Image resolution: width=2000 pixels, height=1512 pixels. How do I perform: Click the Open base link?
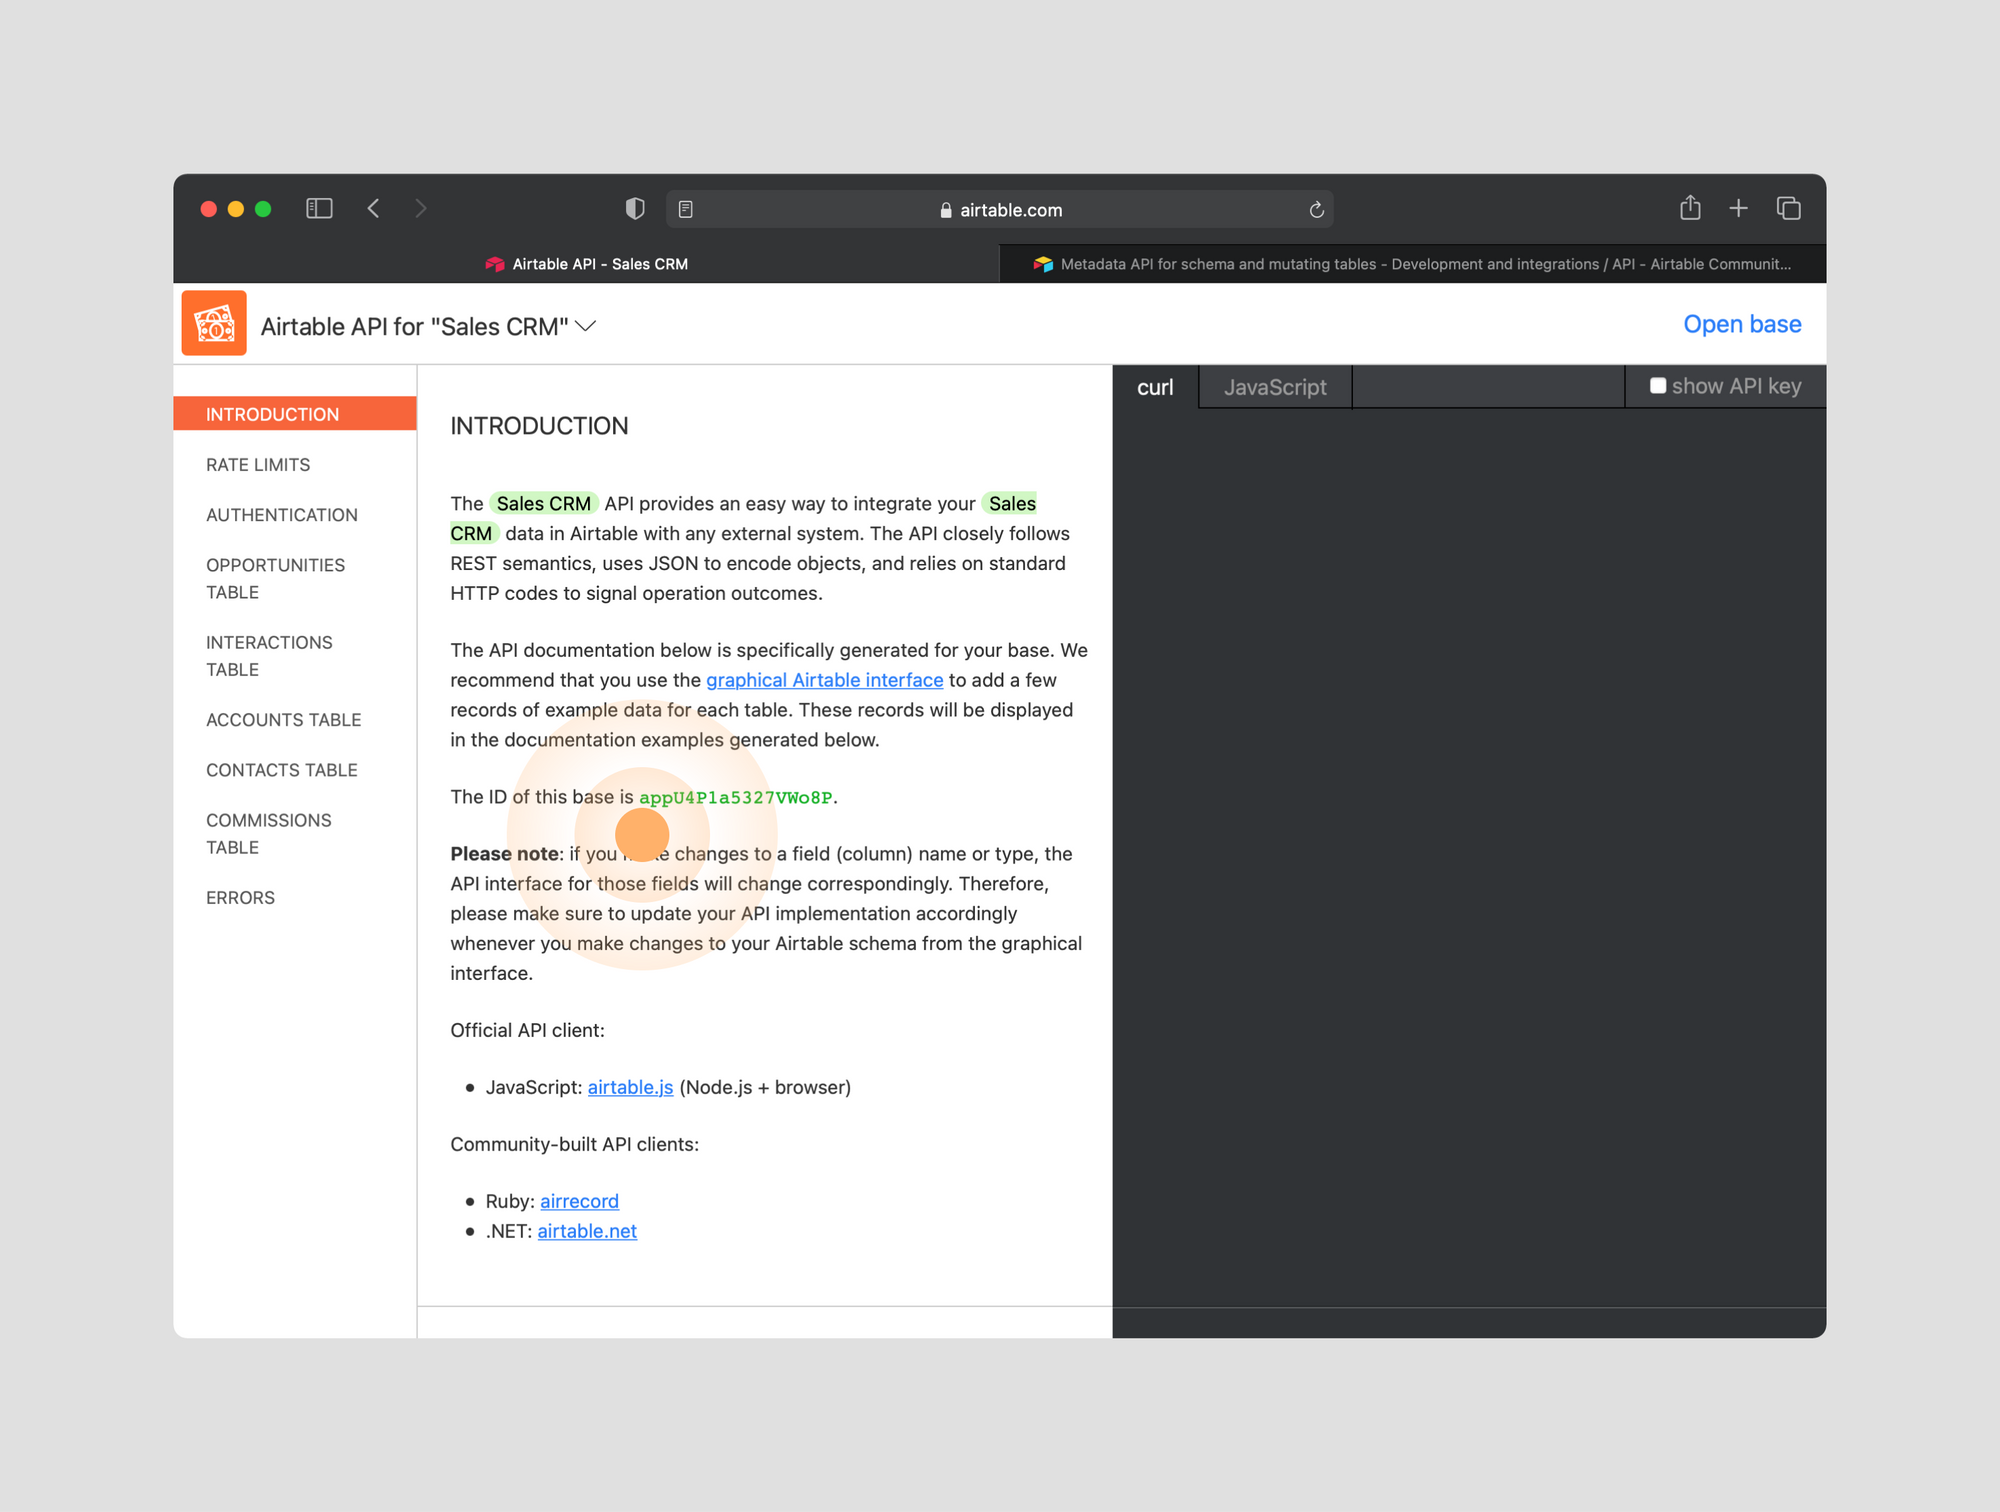pyautogui.click(x=1742, y=324)
